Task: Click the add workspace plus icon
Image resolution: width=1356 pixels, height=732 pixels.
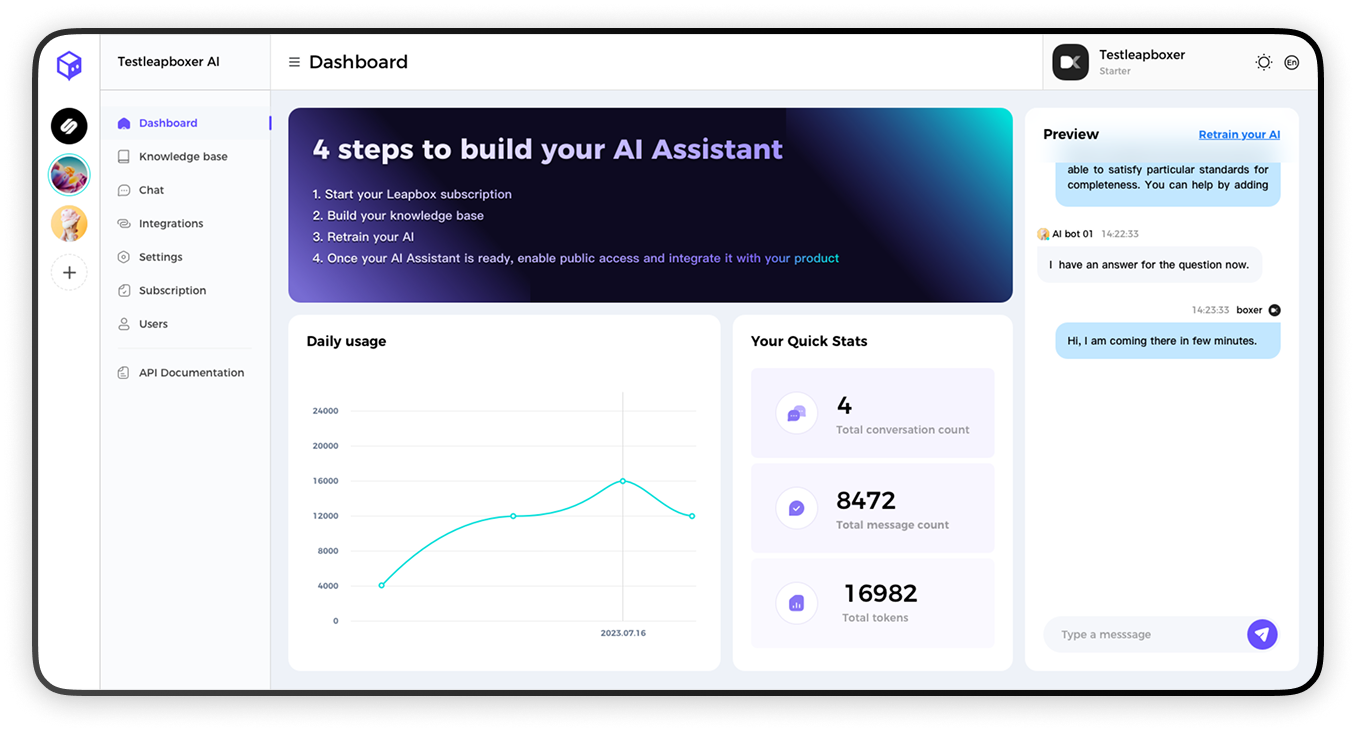Action: click(x=69, y=273)
